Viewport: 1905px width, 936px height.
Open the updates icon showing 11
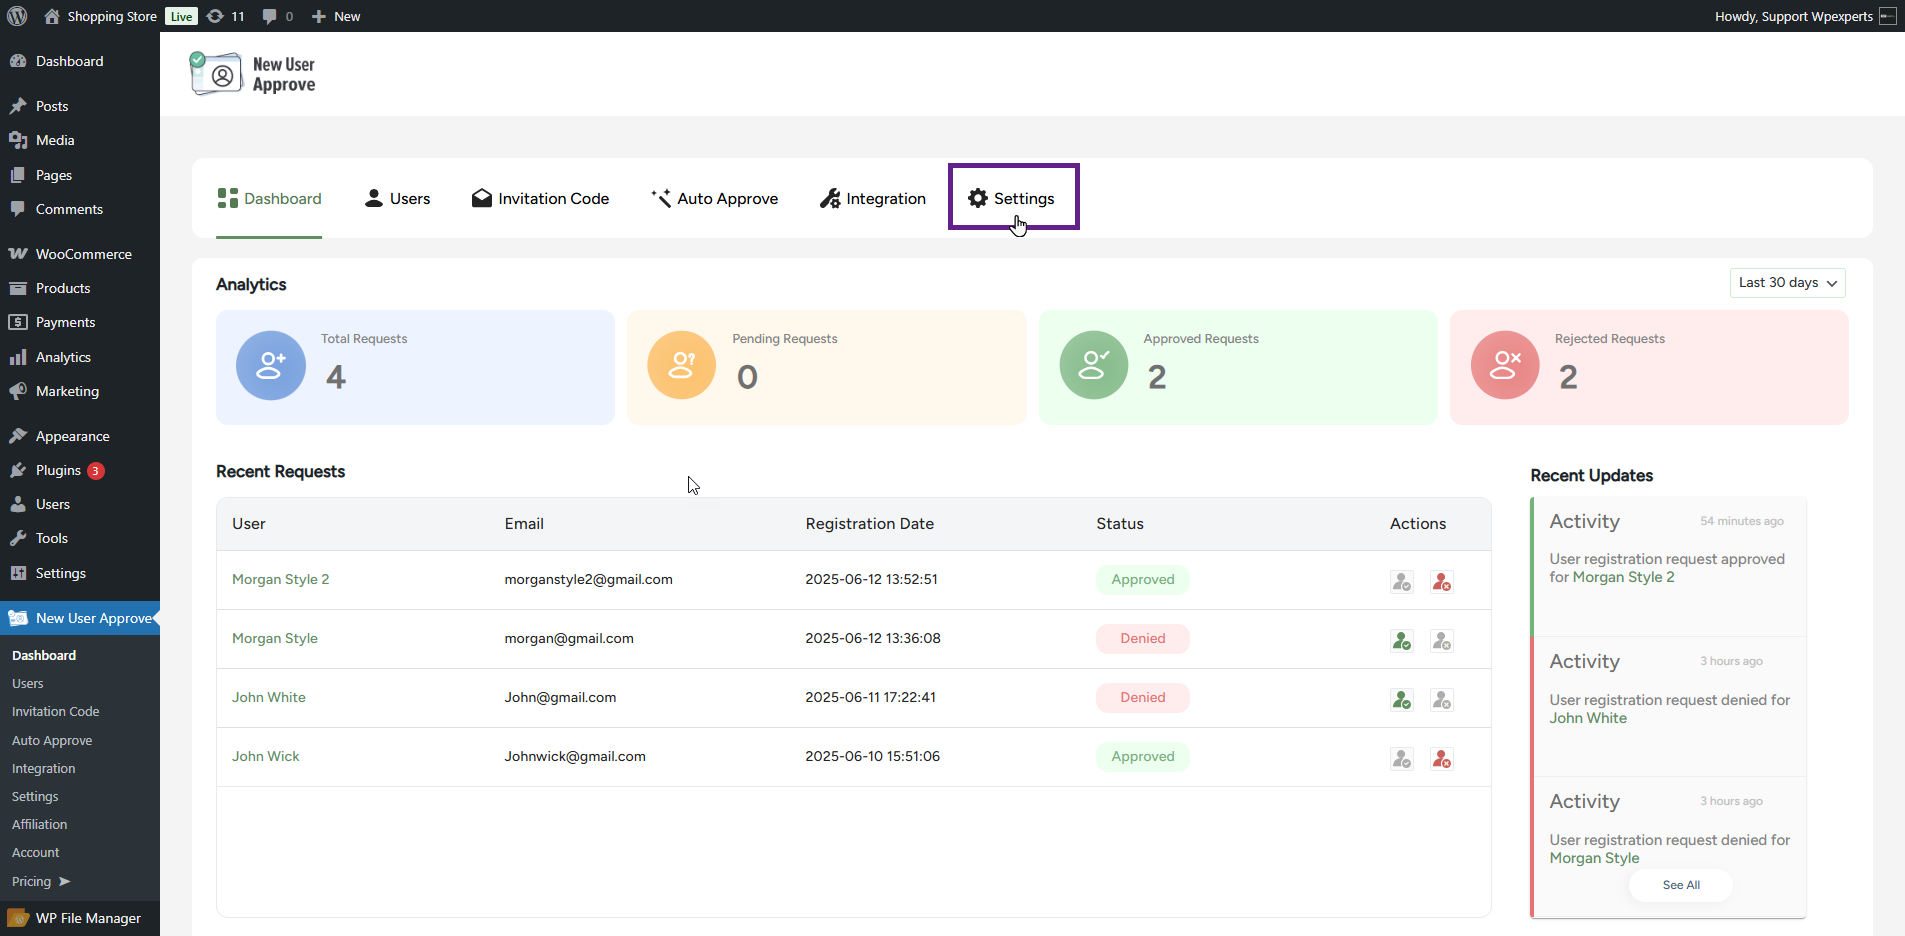pyautogui.click(x=225, y=16)
